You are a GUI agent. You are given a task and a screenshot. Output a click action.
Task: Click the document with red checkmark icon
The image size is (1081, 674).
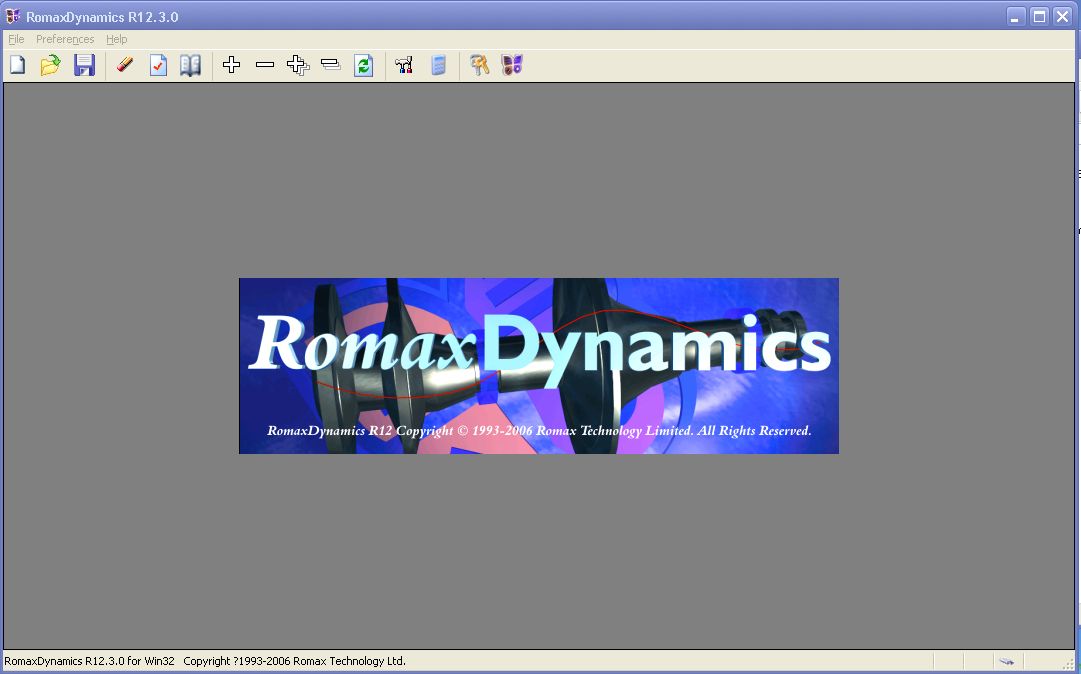click(159, 65)
